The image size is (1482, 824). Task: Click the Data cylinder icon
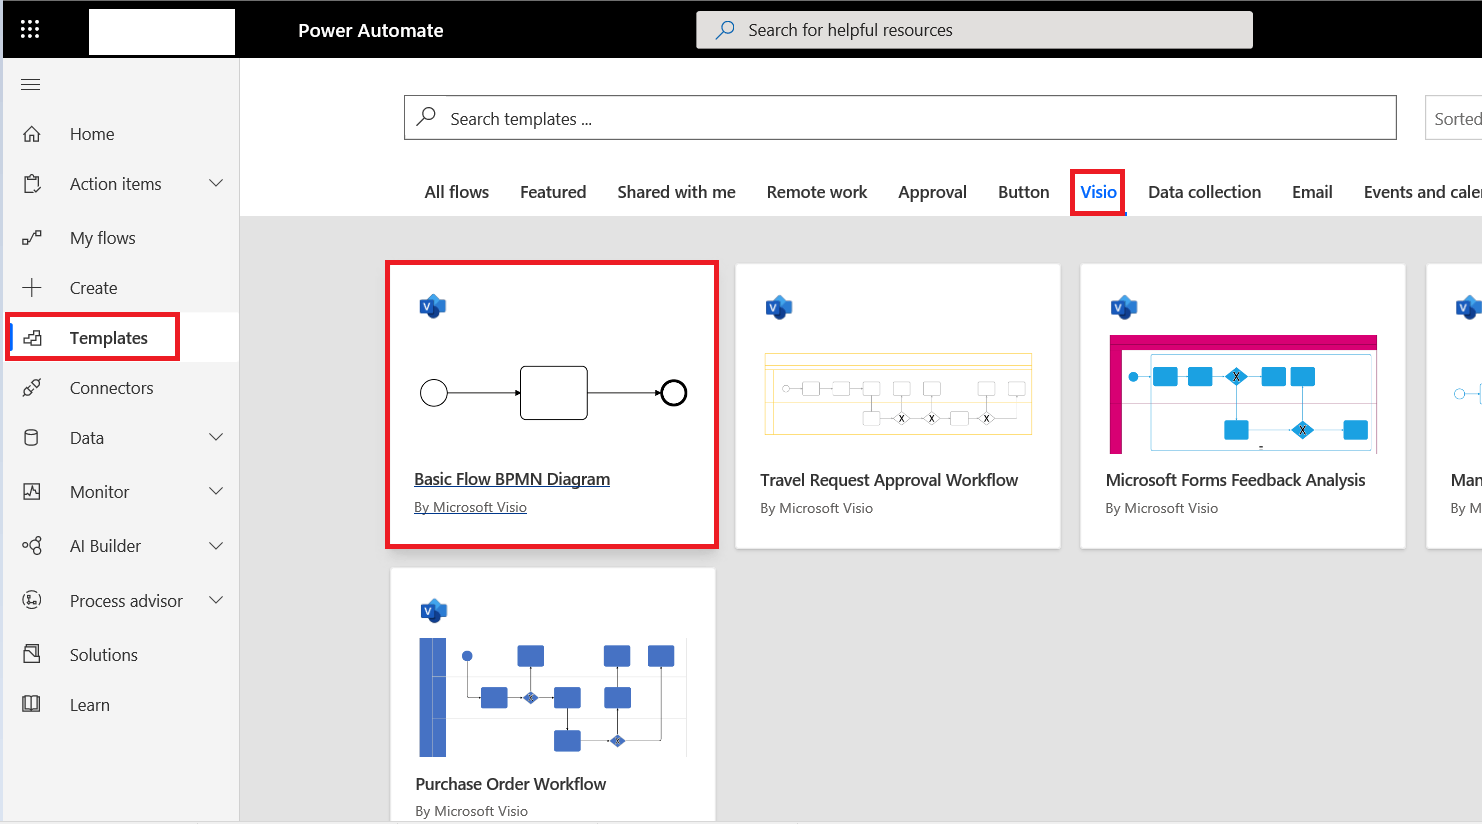32,438
